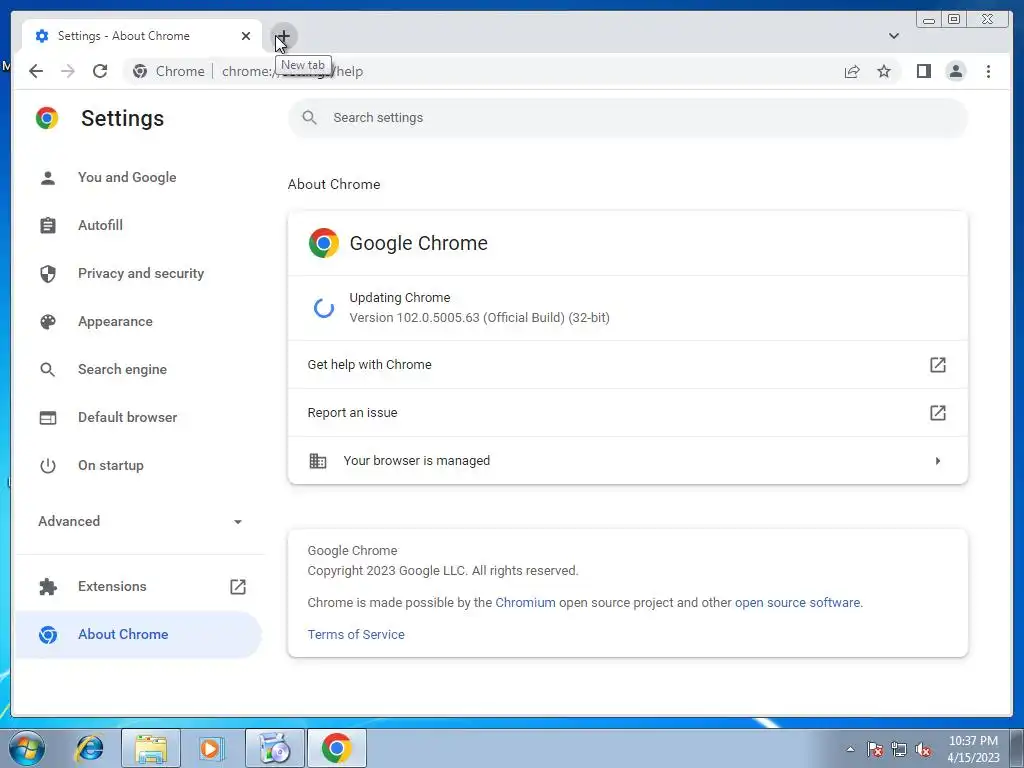Open Windows Explorer from taskbar
Image resolution: width=1024 pixels, height=768 pixels.
[x=151, y=749]
